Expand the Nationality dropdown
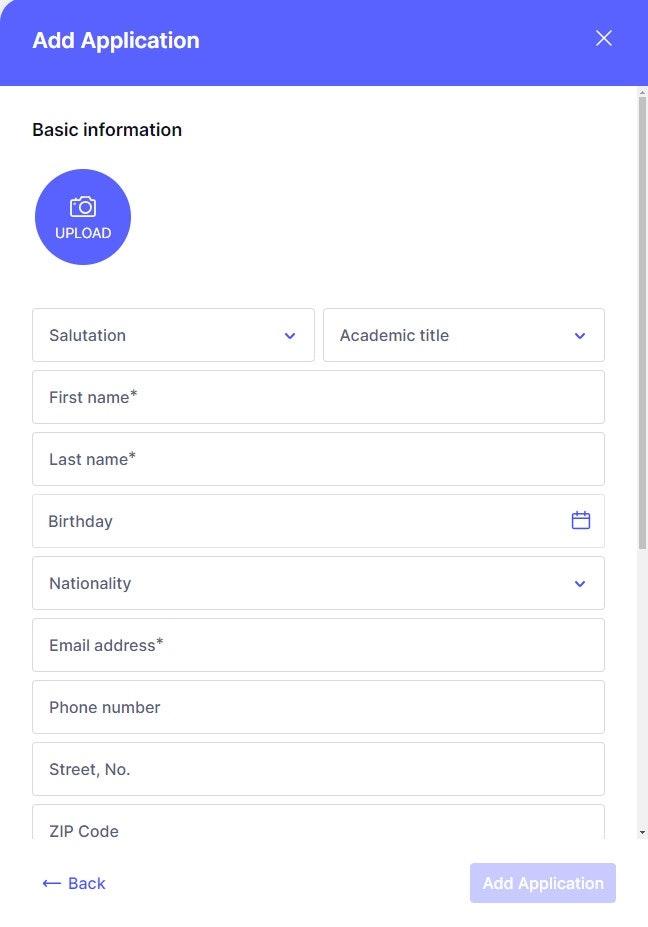 (x=318, y=583)
